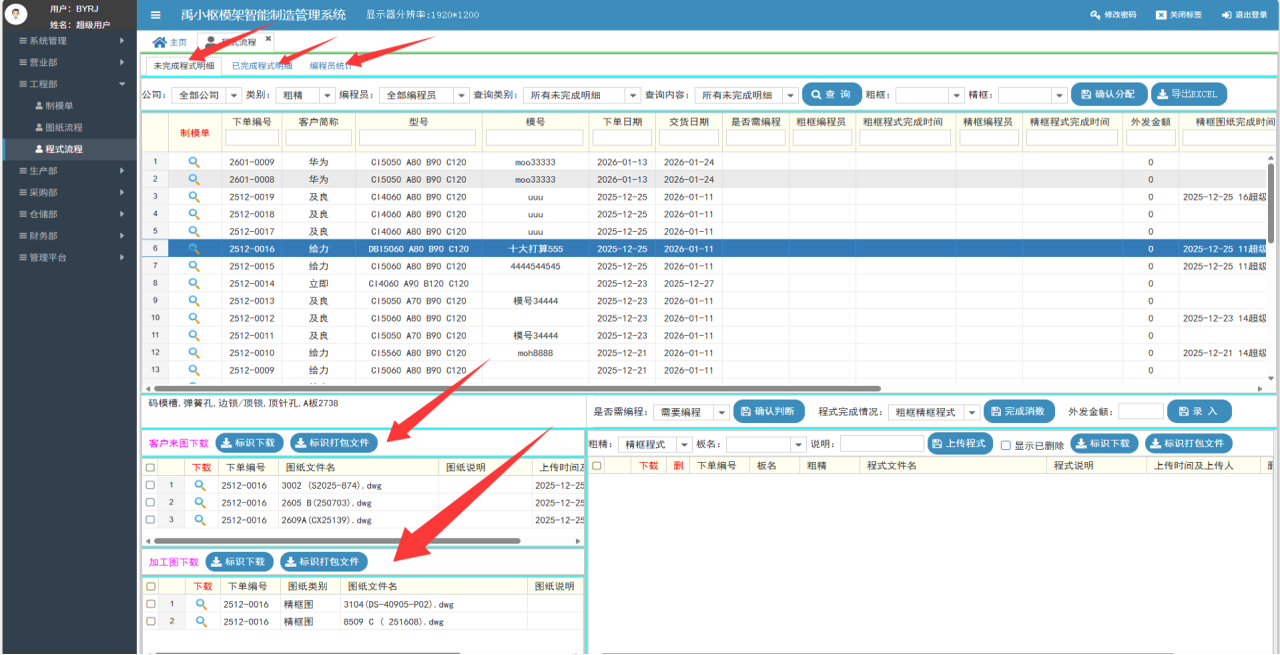Click the hamburger menu icon in header
The width and height of the screenshot is (1280, 655).
coord(156,15)
